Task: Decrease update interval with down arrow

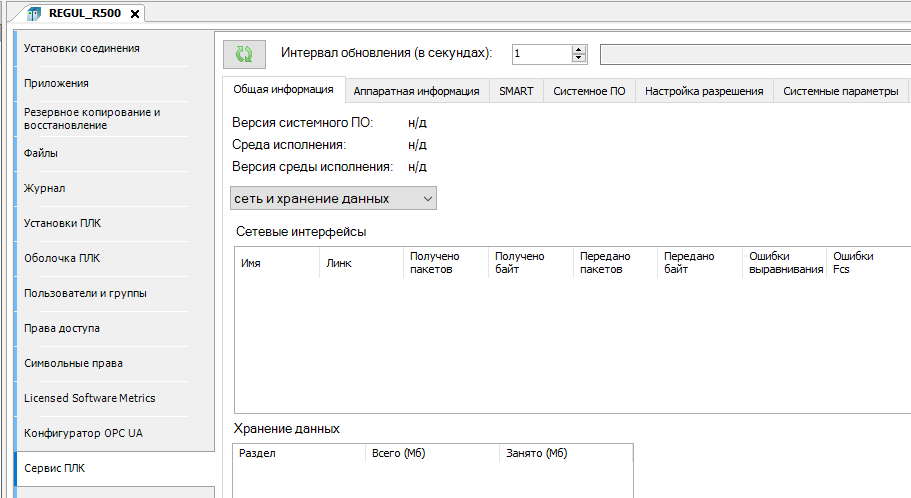Action: click(x=578, y=58)
